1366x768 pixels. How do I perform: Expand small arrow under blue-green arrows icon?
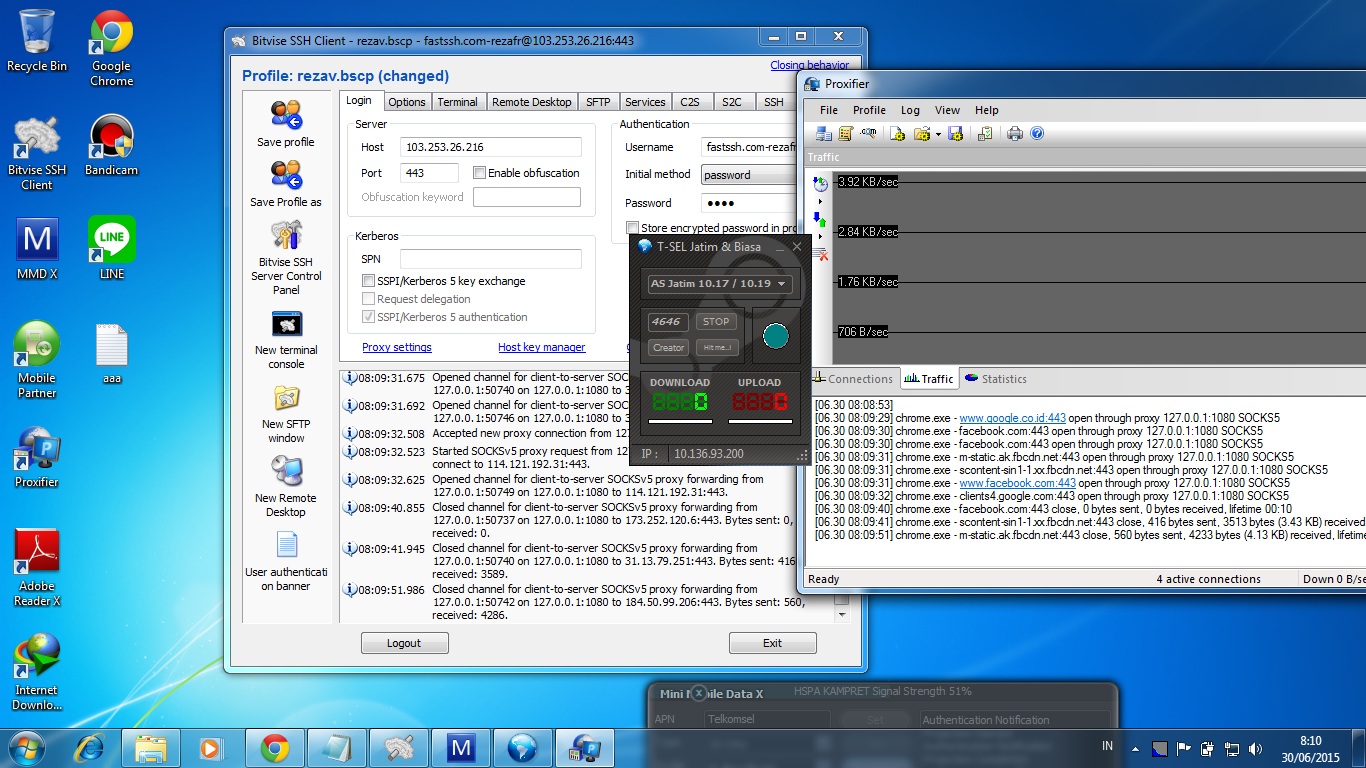click(821, 237)
